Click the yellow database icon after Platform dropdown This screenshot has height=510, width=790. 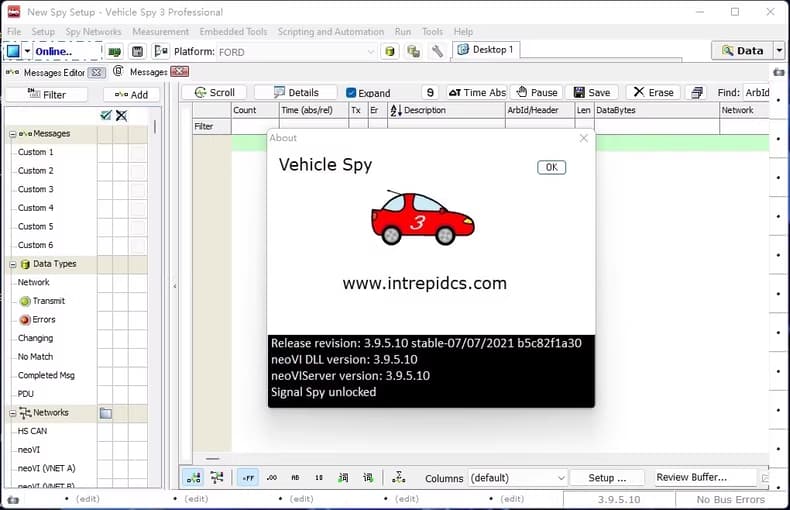click(390, 51)
